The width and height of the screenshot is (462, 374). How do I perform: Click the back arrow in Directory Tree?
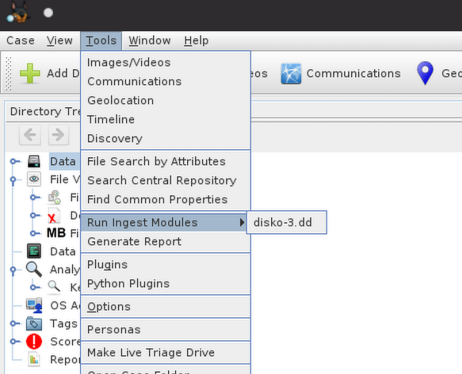30,135
